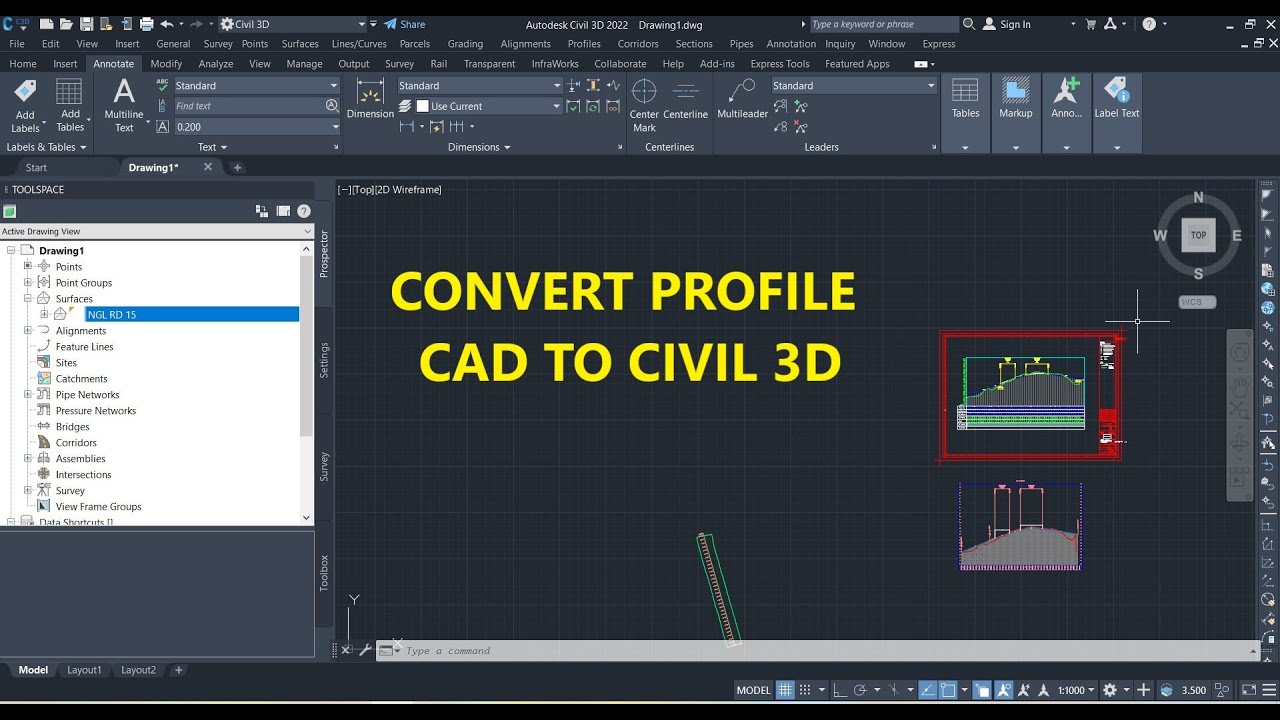The height and width of the screenshot is (720, 1280).
Task: Toggle Object Snap Tracking
Action: (927, 690)
